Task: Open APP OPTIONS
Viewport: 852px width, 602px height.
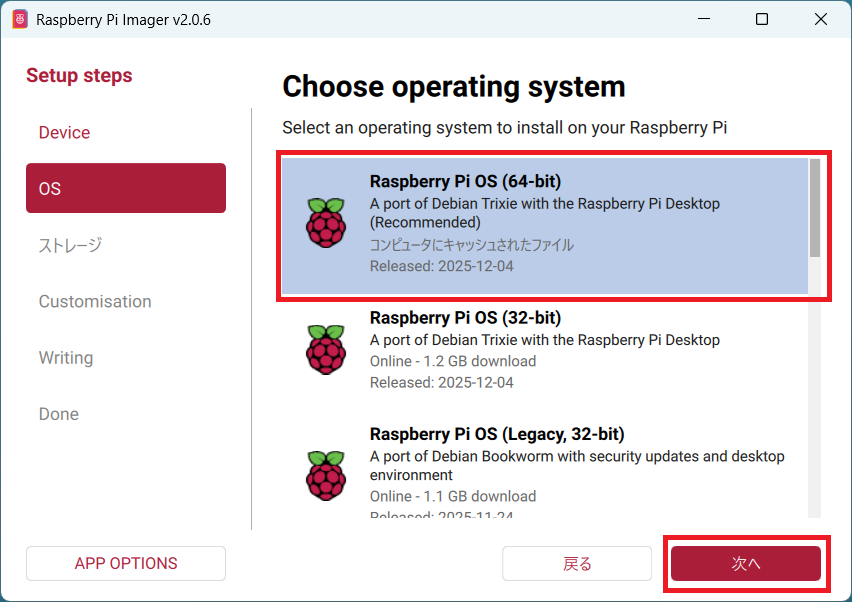Action: point(126,563)
